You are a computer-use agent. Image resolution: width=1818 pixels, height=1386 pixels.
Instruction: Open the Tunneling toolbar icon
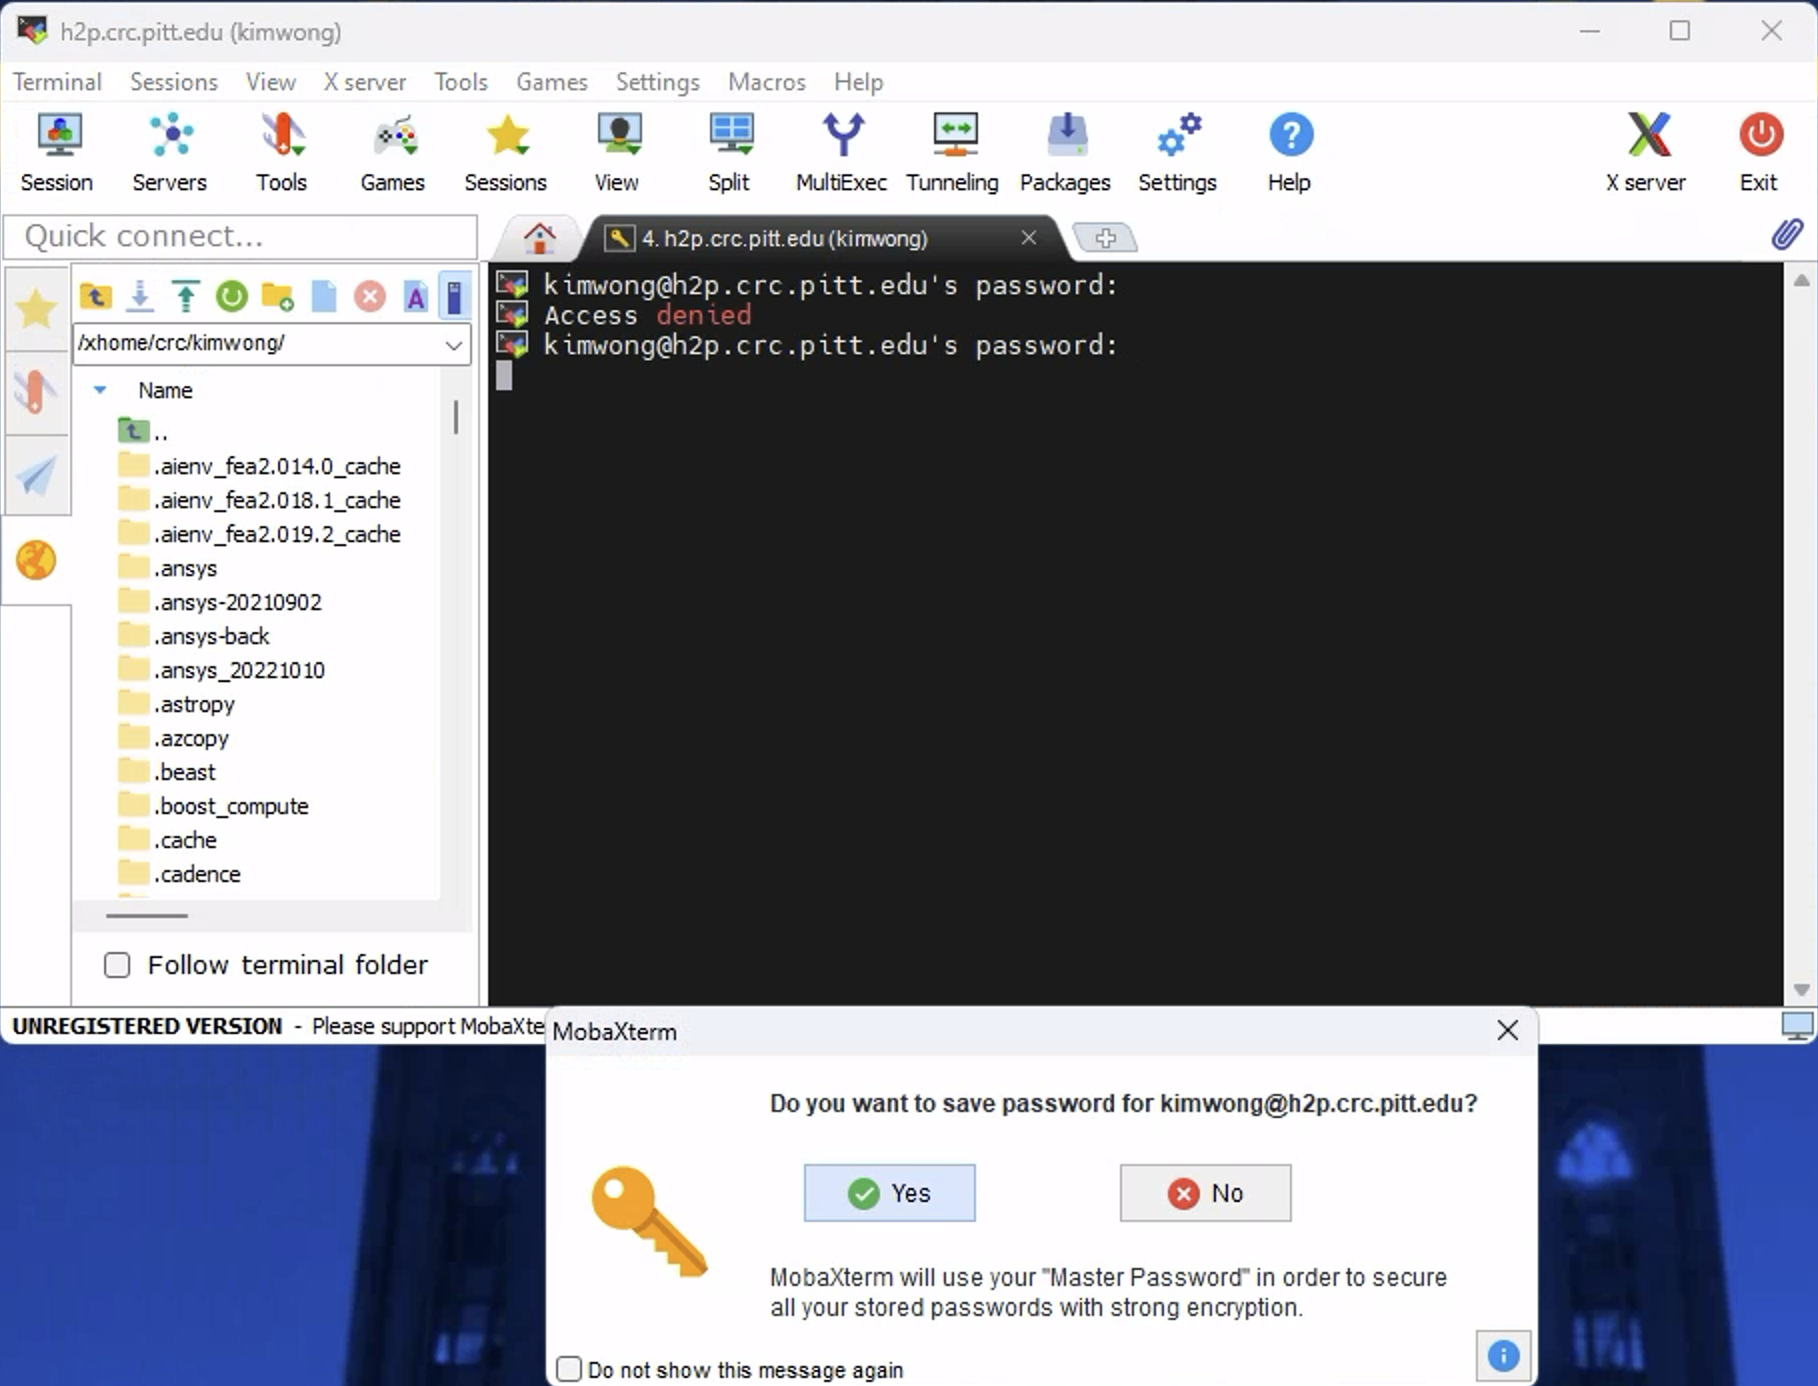pyautogui.click(x=953, y=153)
